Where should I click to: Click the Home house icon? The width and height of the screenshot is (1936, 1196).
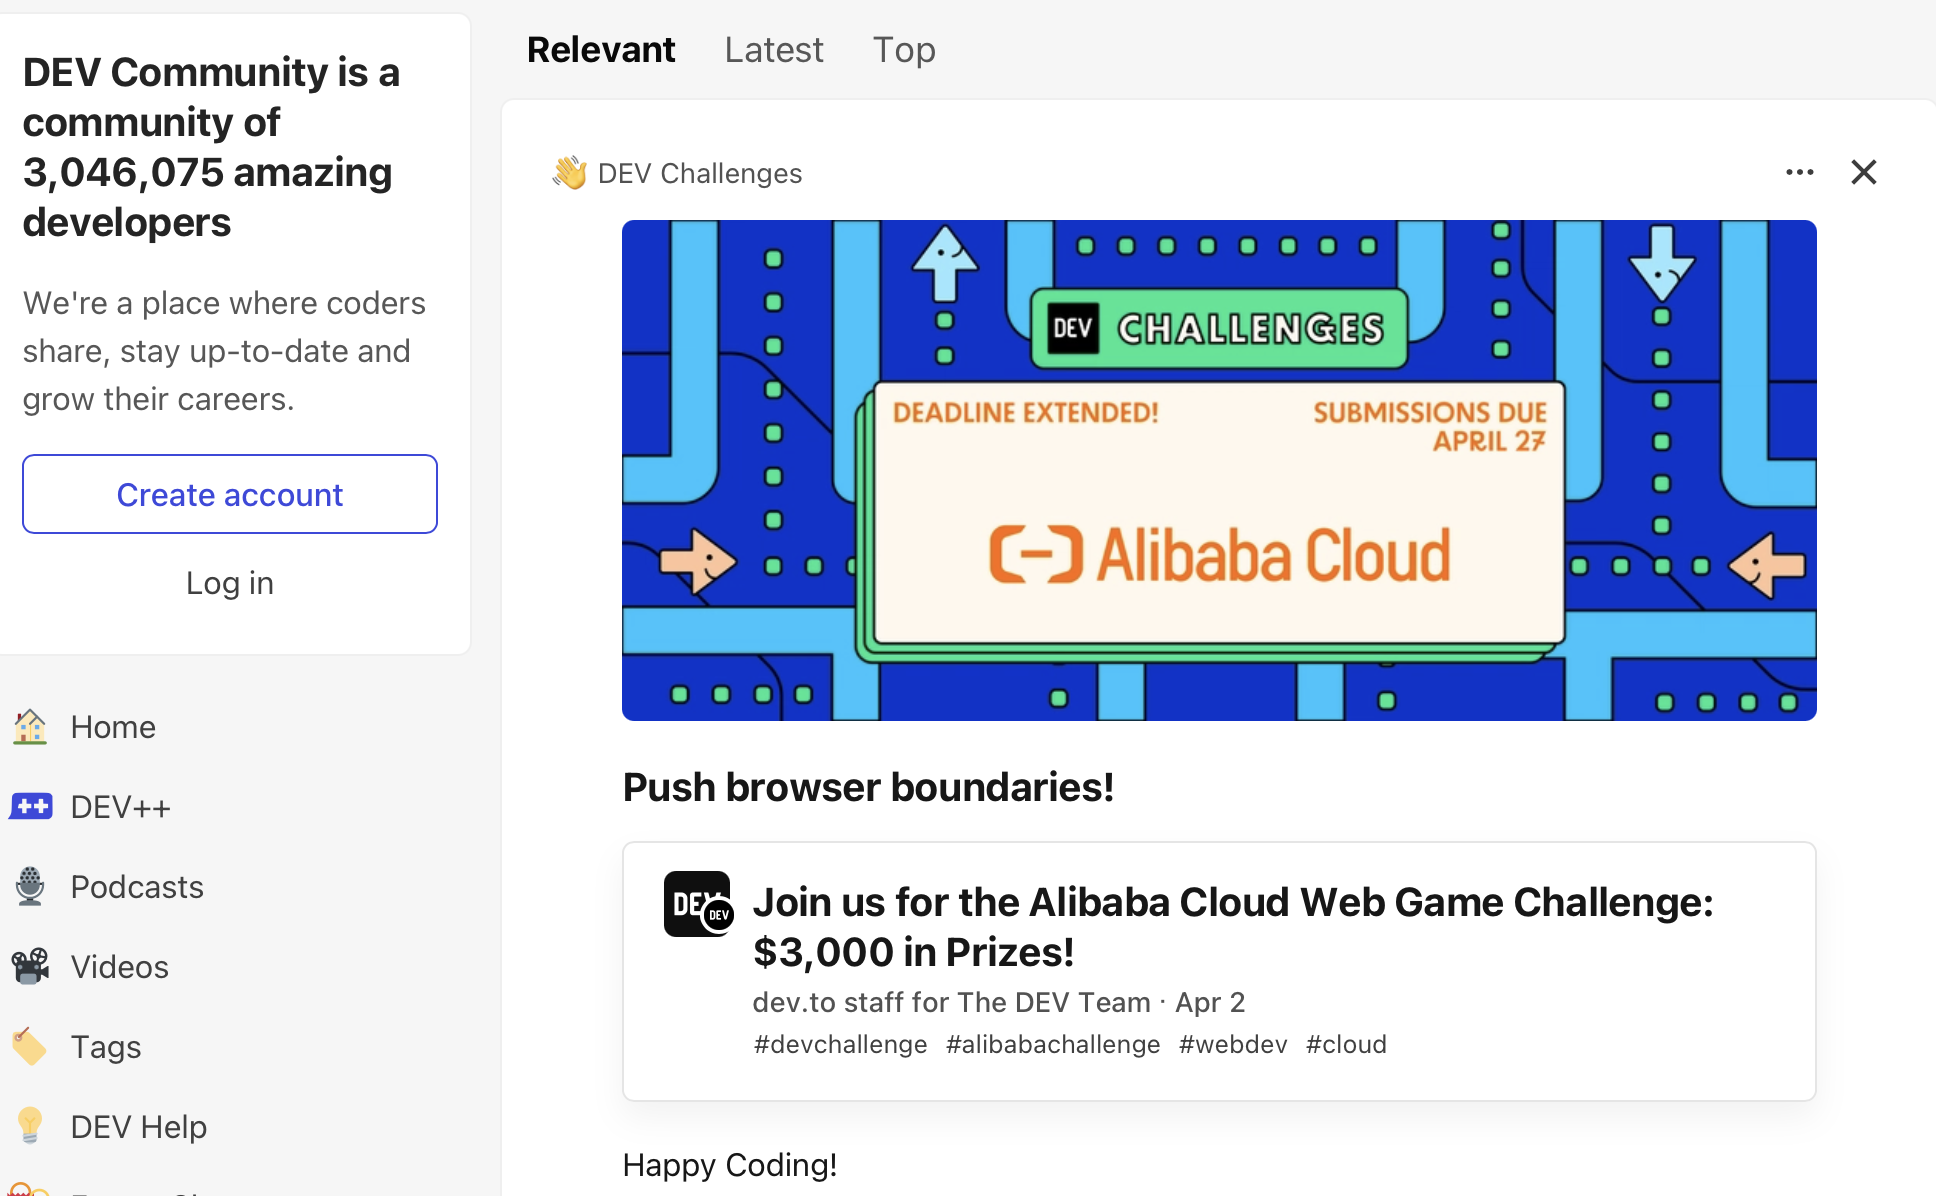click(30, 727)
